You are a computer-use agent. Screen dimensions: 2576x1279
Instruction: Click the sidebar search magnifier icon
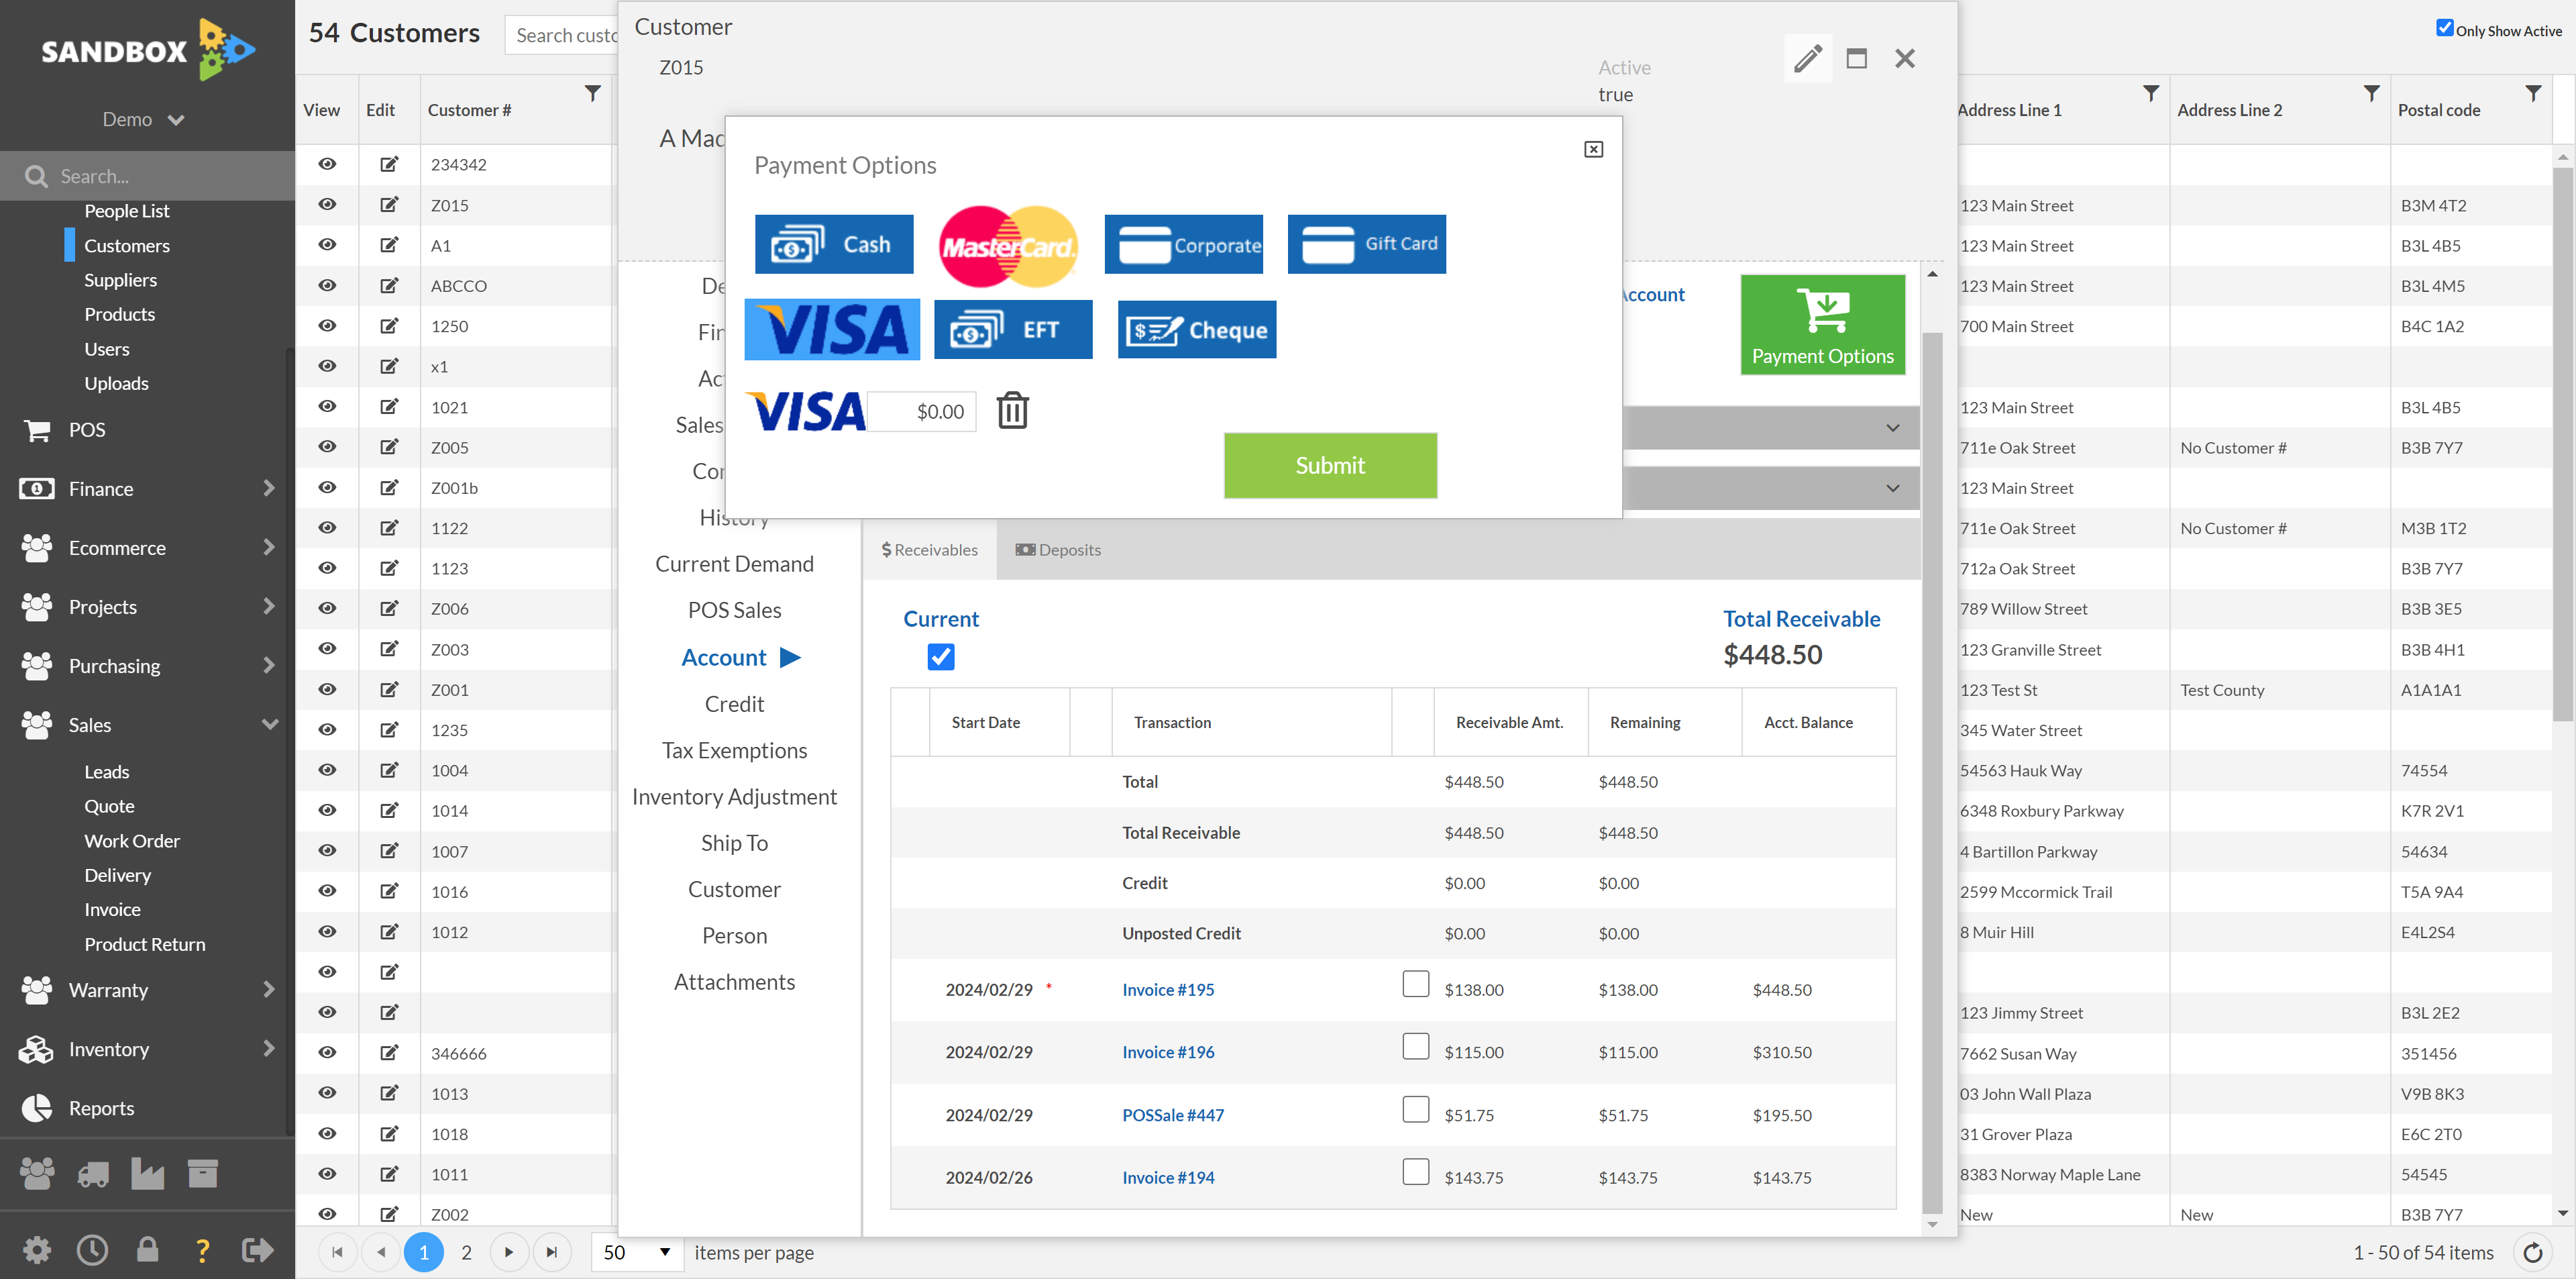(x=36, y=176)
